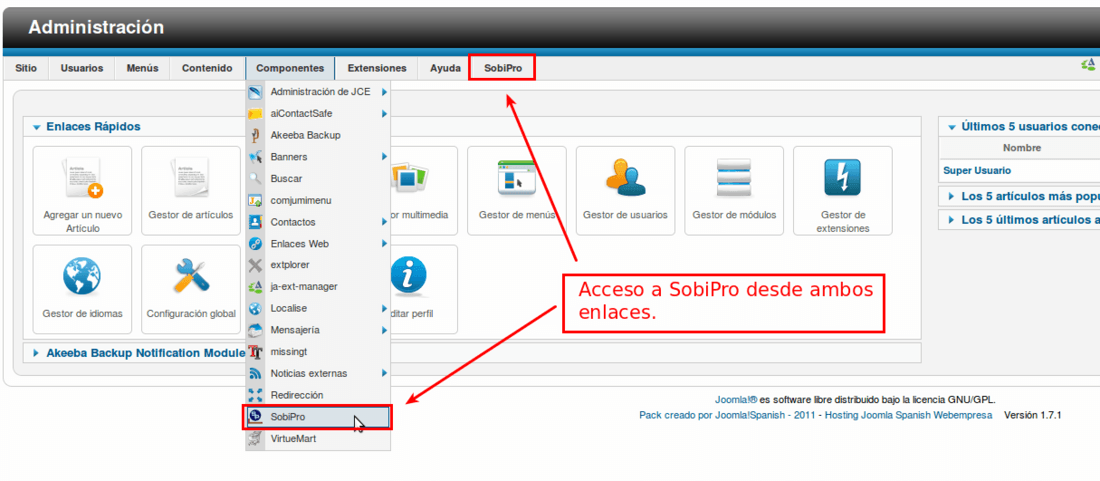Viewport: 1100px width, 481px height.
Task: Open the Gestor de artículos icon
Action: 190,191
